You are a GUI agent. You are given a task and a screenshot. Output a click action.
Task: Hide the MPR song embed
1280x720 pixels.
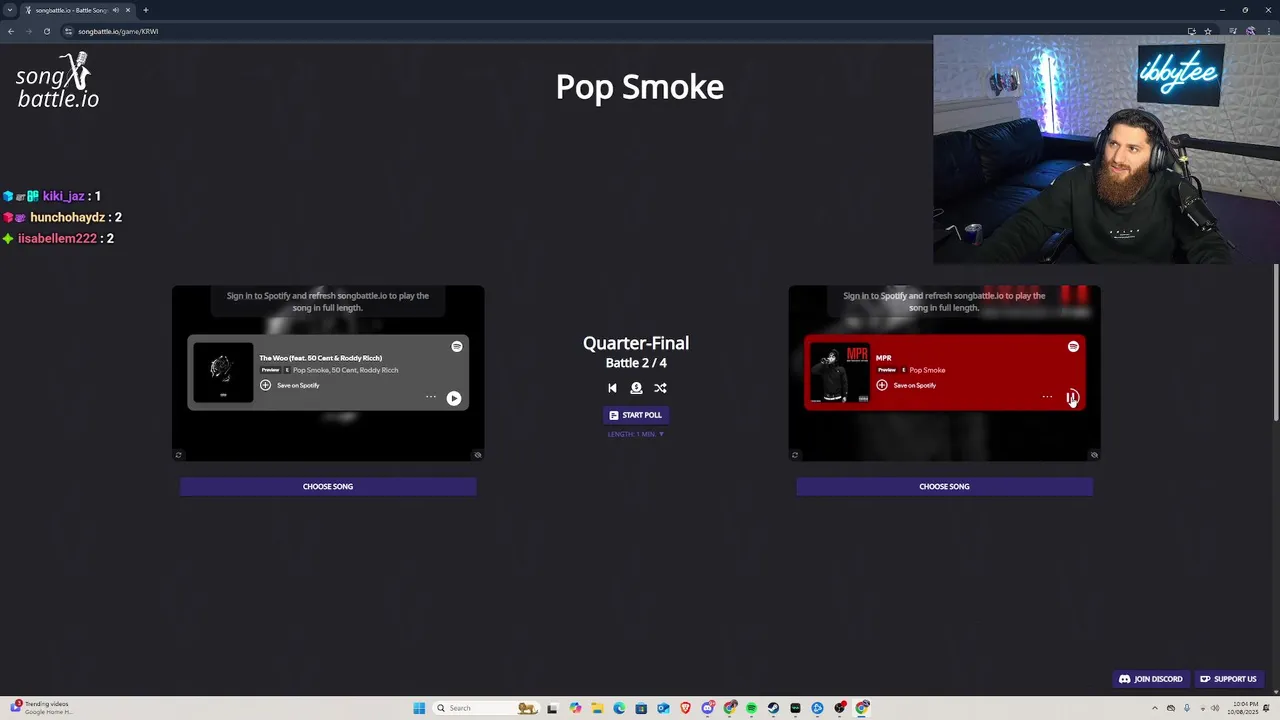[1093, 455]
